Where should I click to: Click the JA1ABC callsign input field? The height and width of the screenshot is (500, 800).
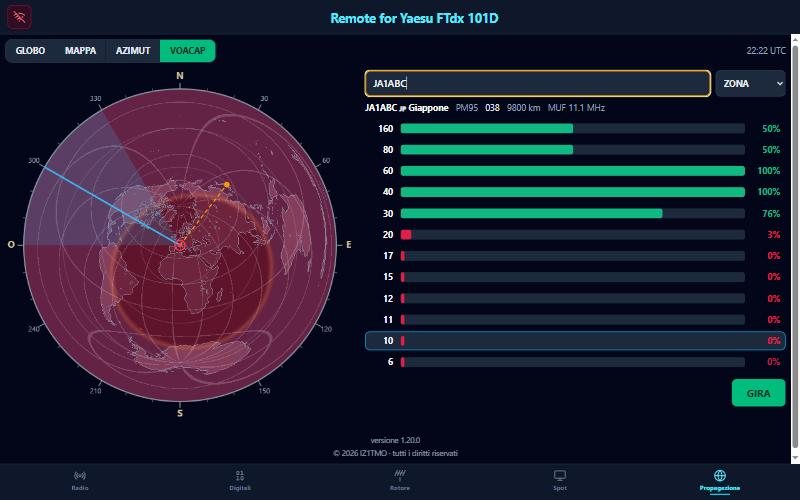pos(537,84)
